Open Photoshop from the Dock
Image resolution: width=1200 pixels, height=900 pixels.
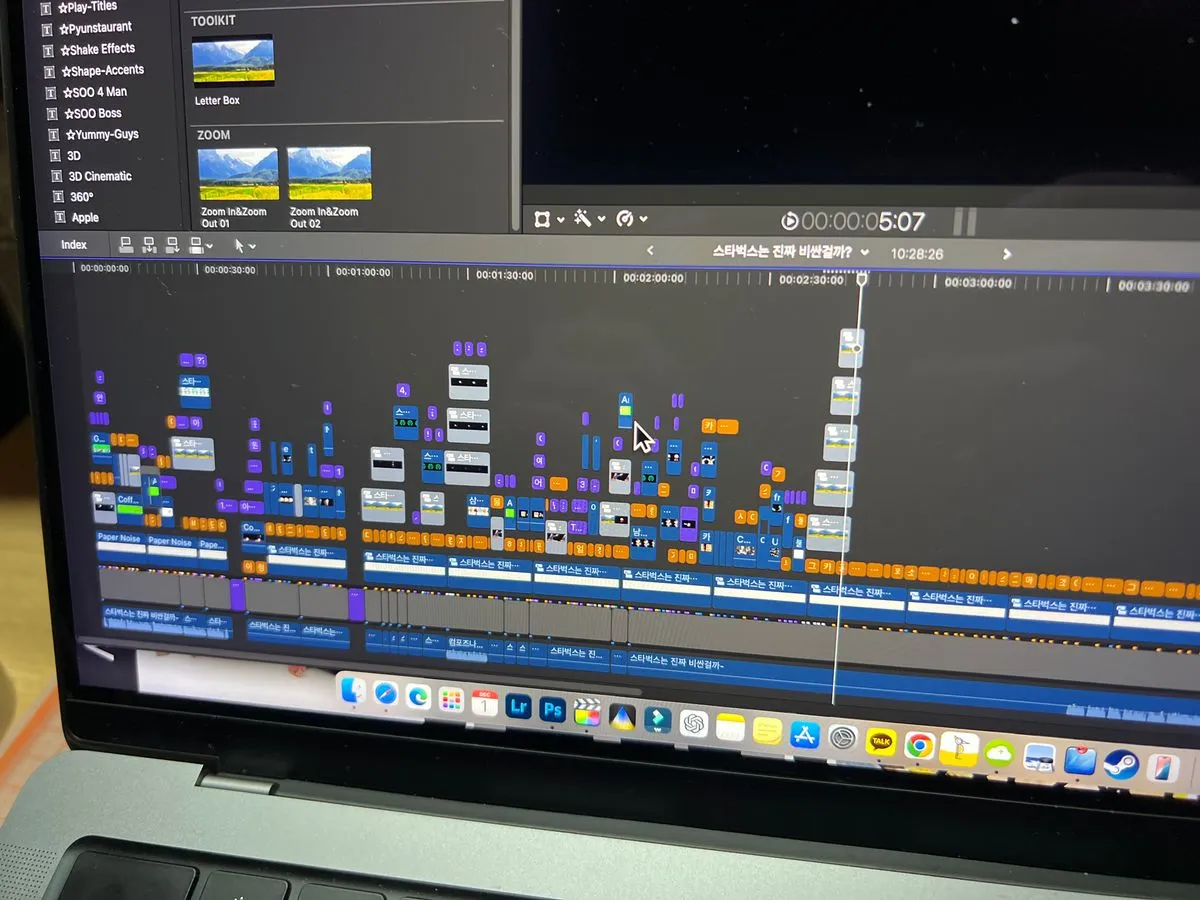(553, 709)
